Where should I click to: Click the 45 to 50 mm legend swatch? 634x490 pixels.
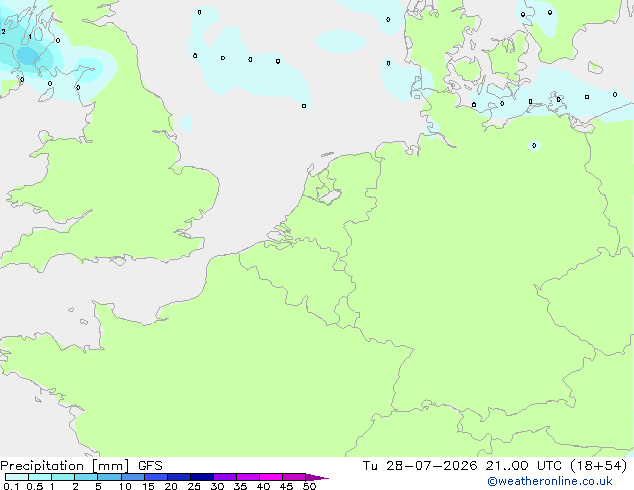tap(294, 477)
